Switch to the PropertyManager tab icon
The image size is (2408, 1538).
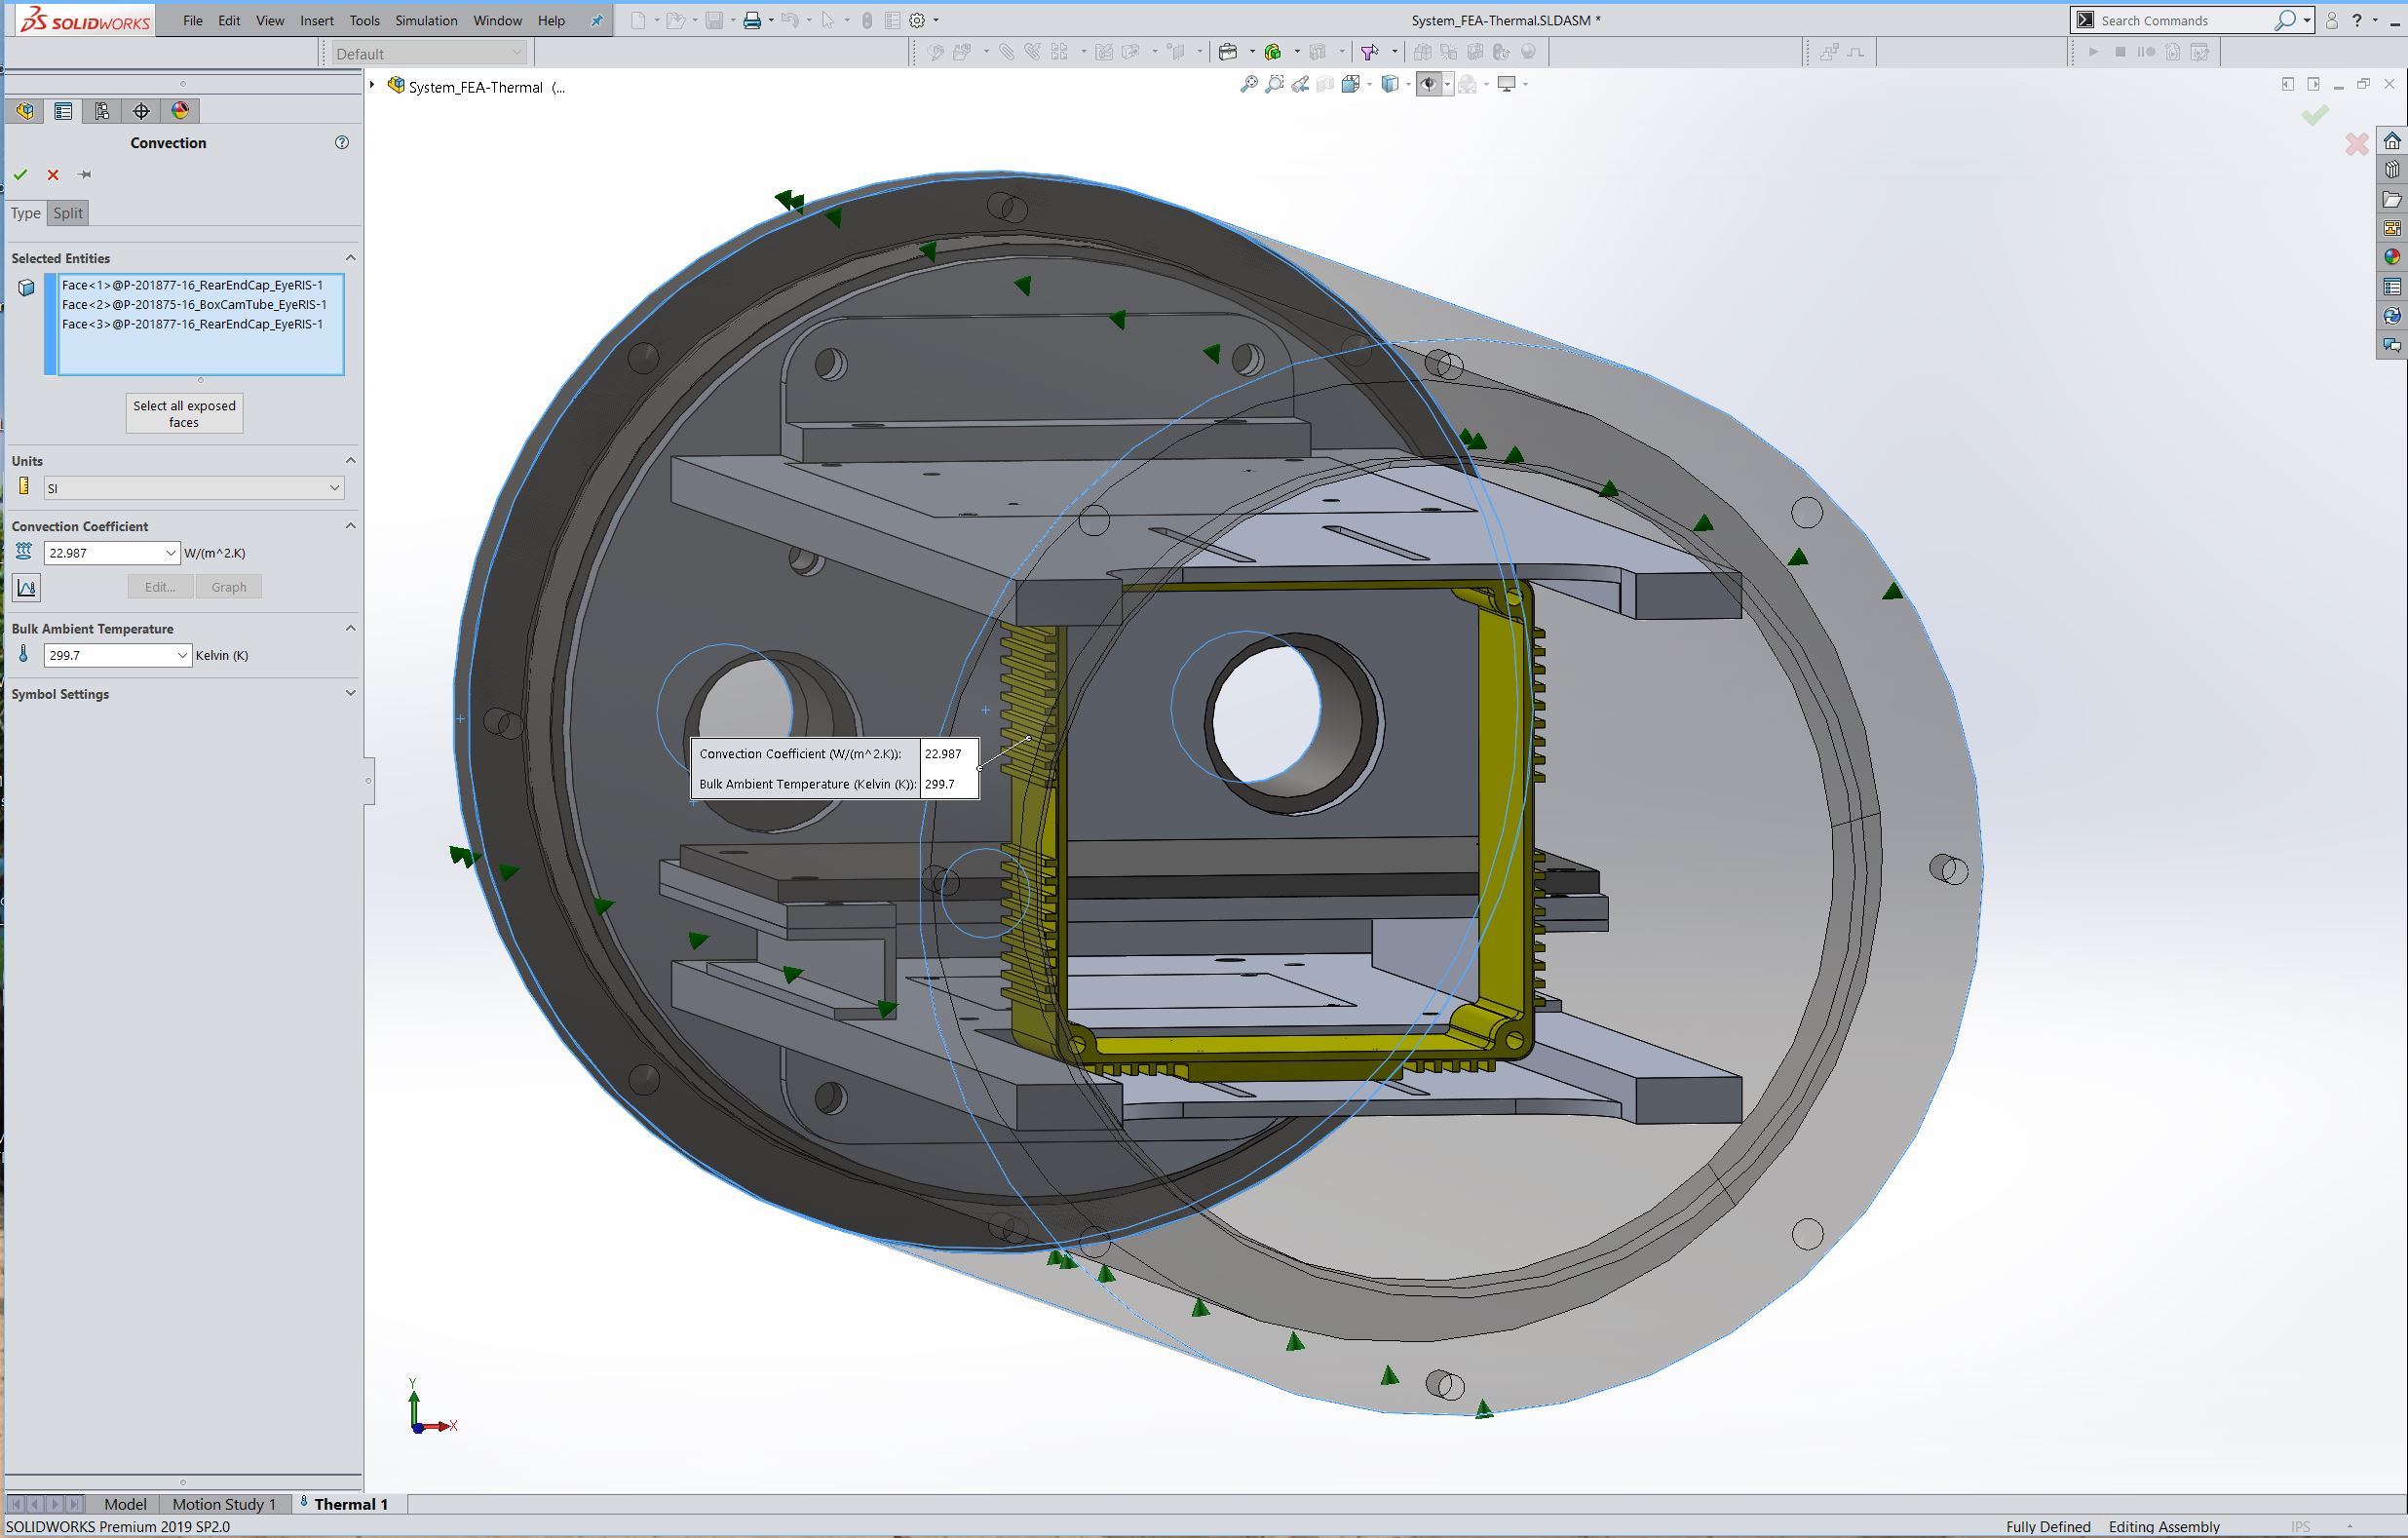(63, 111)
